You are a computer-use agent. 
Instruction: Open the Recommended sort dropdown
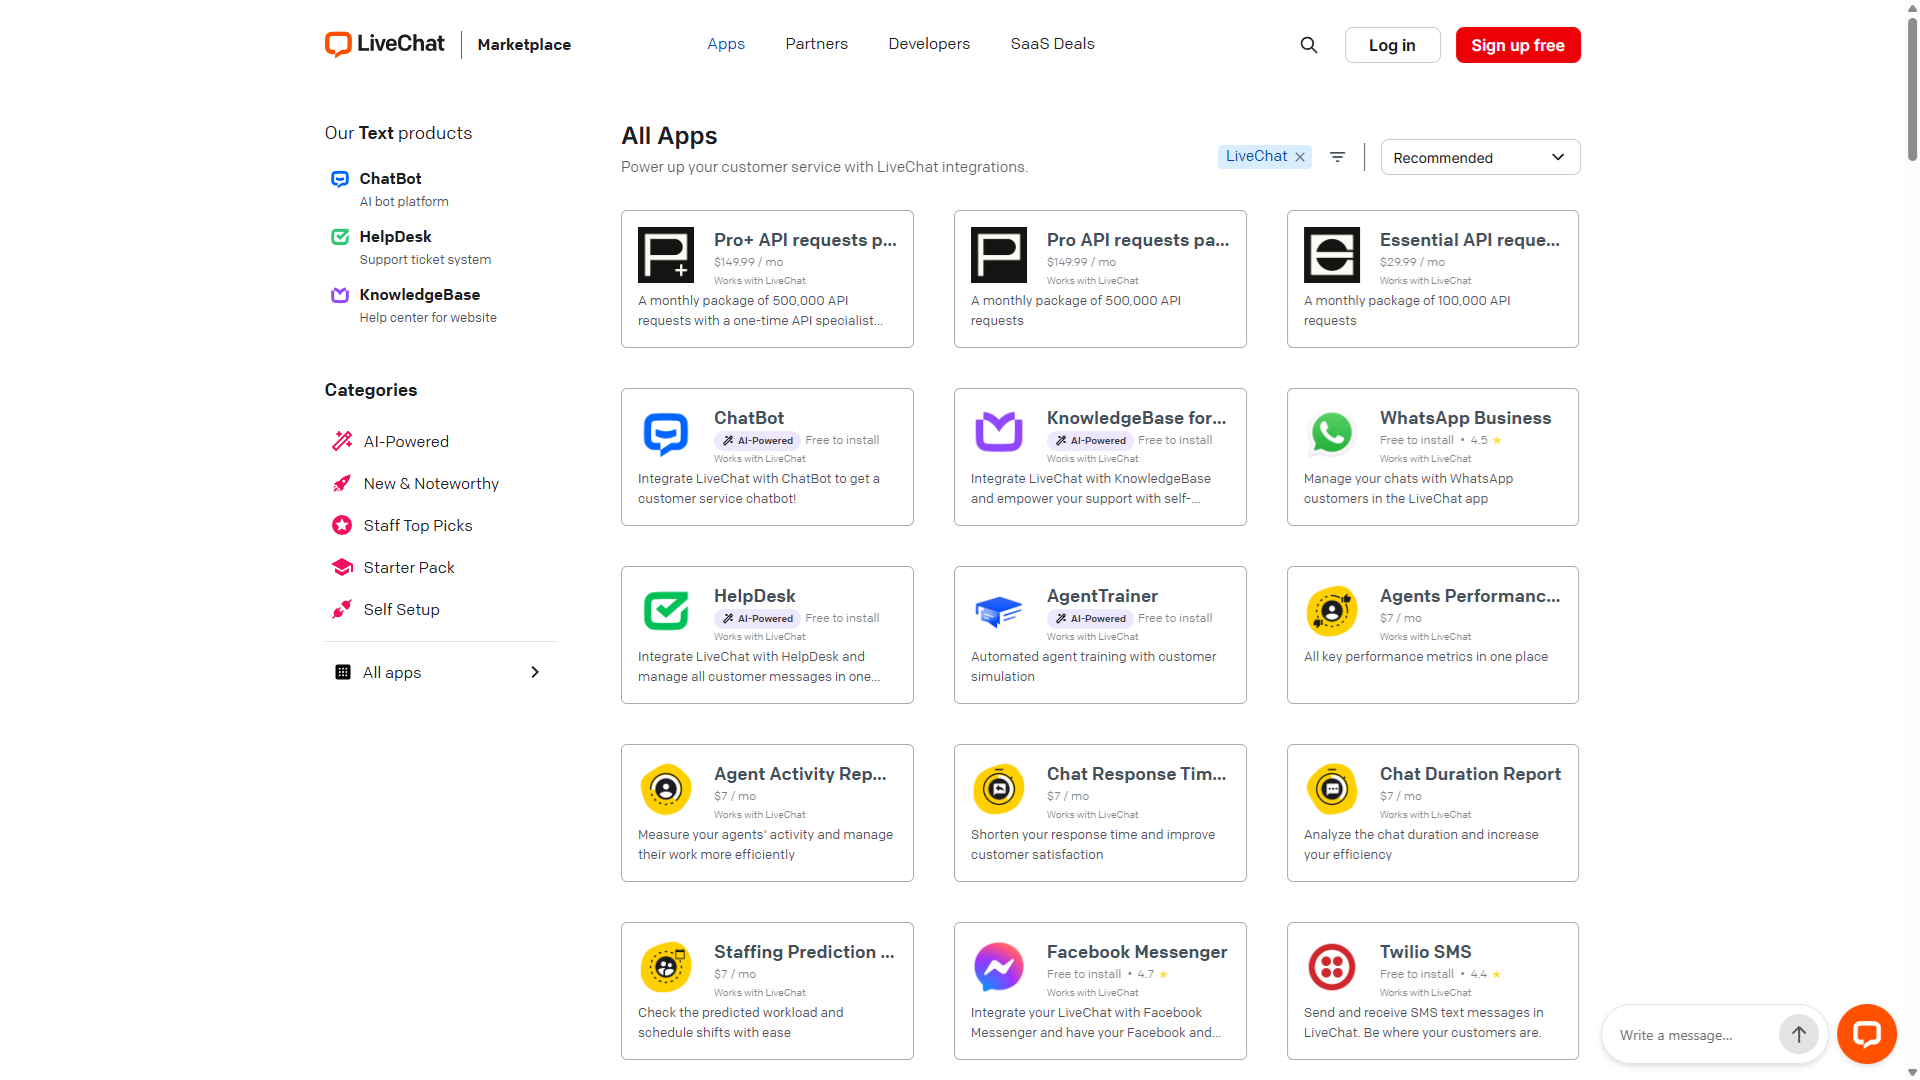[x=1480, y=157]
